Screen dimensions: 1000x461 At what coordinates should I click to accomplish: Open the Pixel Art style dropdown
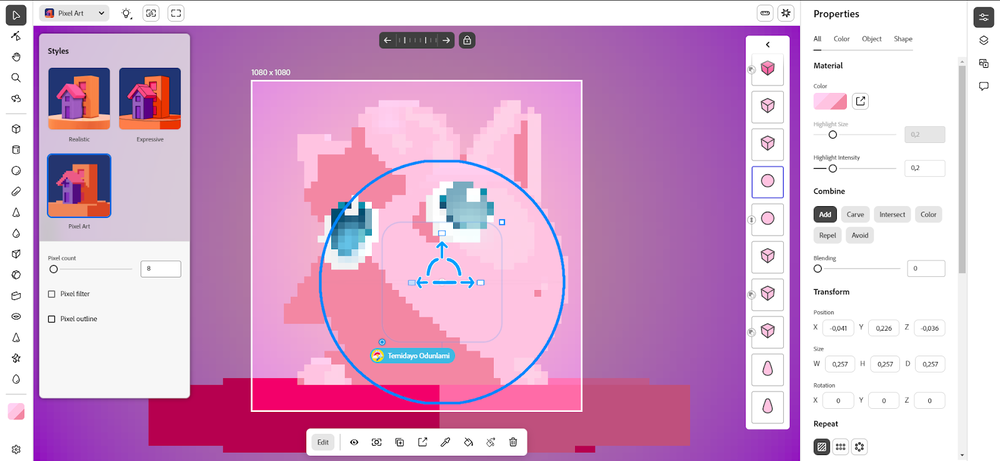tap(74, 13)
